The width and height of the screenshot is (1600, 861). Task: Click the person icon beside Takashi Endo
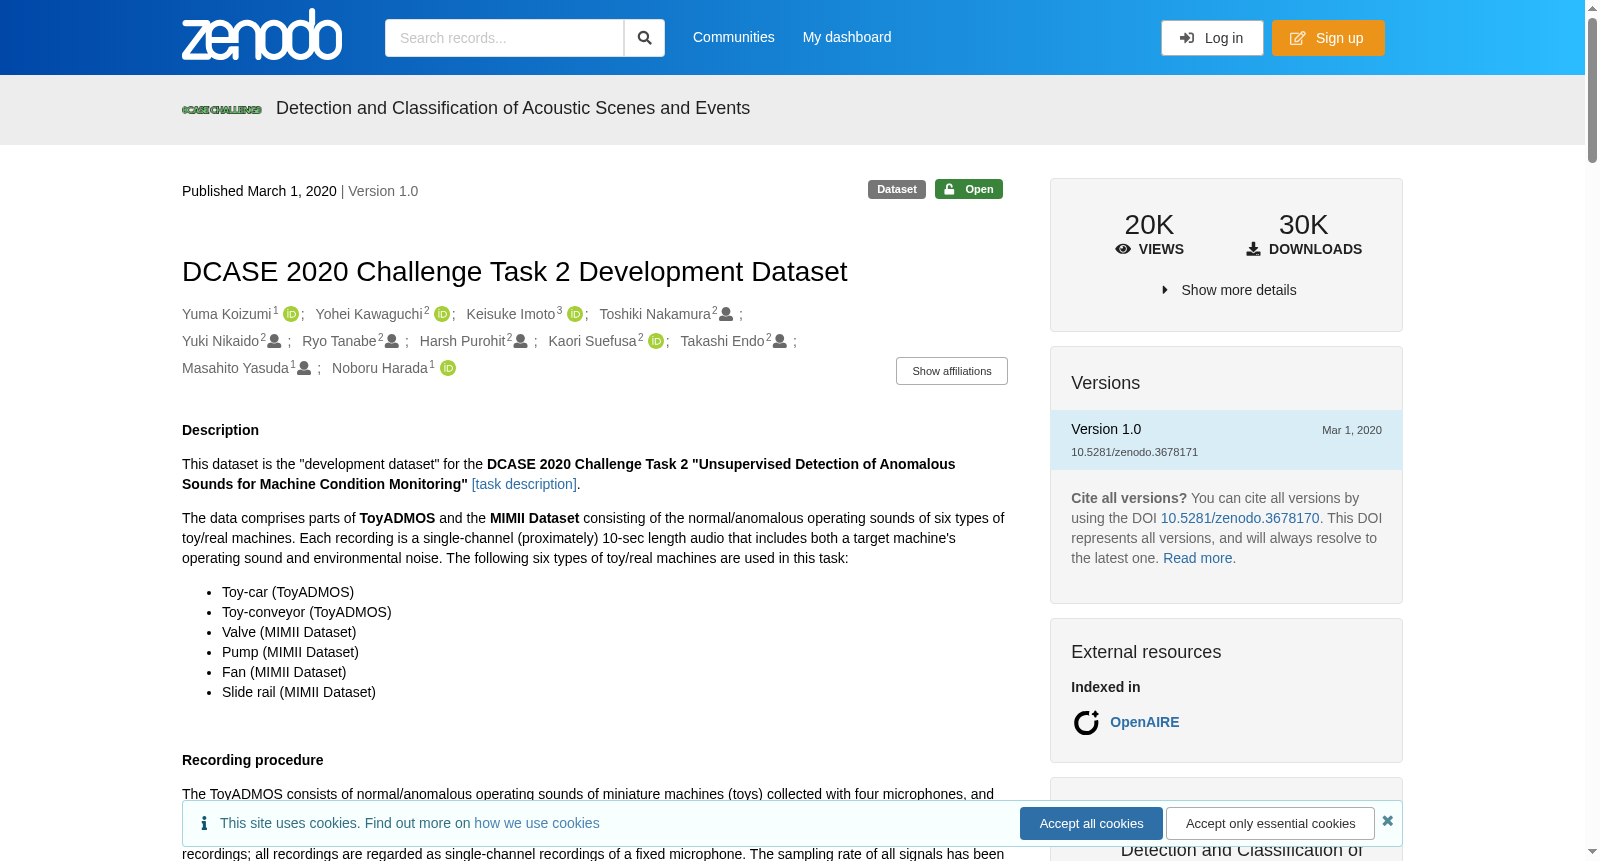[x=780, y=341]
